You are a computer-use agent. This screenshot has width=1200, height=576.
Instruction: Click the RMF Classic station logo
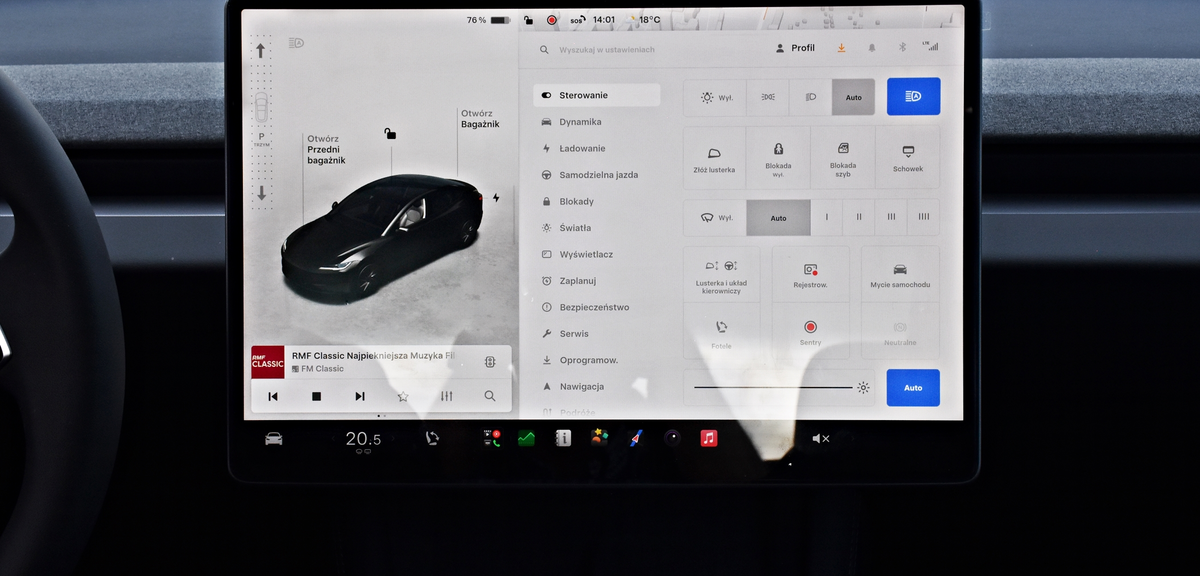pos(268,362)
